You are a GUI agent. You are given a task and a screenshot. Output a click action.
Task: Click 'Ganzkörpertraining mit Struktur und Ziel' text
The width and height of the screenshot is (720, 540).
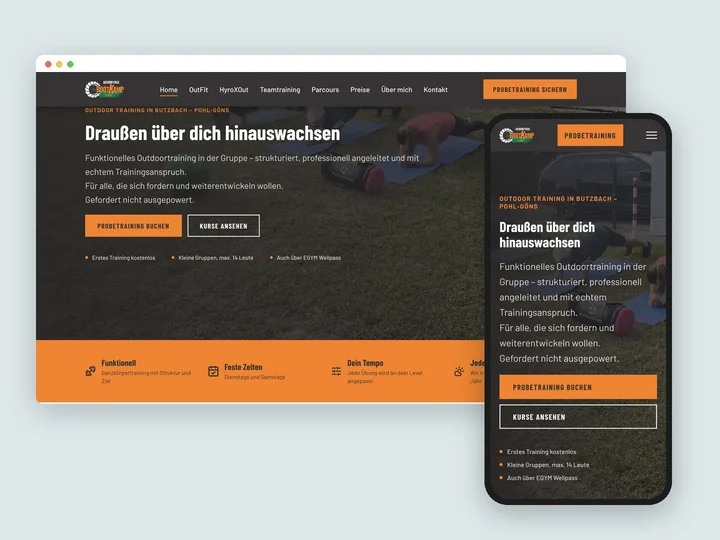pyautogui.click(x=146, y=377)
